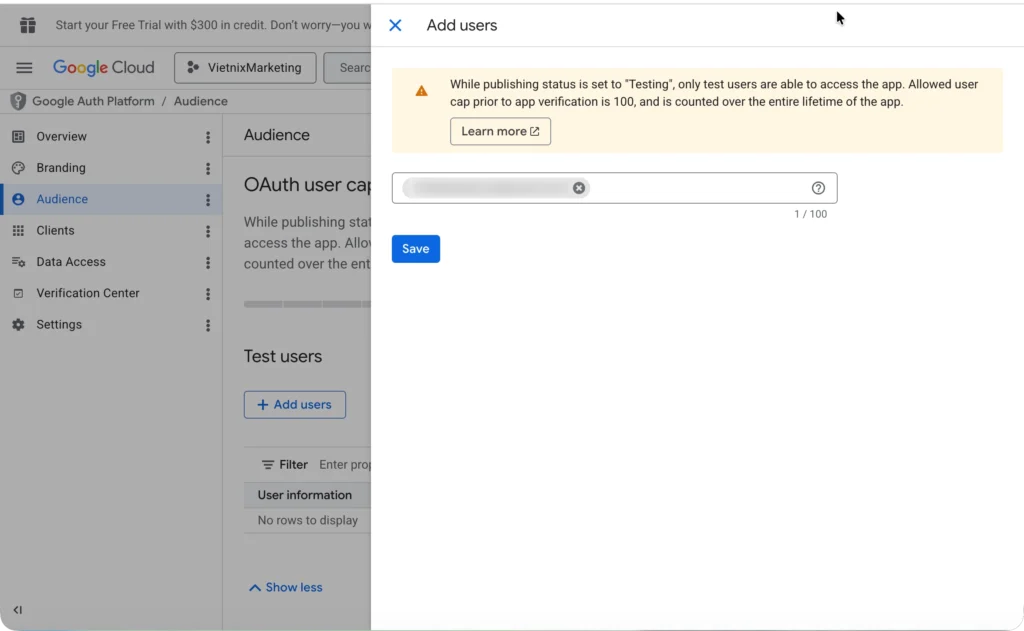Open the Learn more link about publishing status

point(500,130)
